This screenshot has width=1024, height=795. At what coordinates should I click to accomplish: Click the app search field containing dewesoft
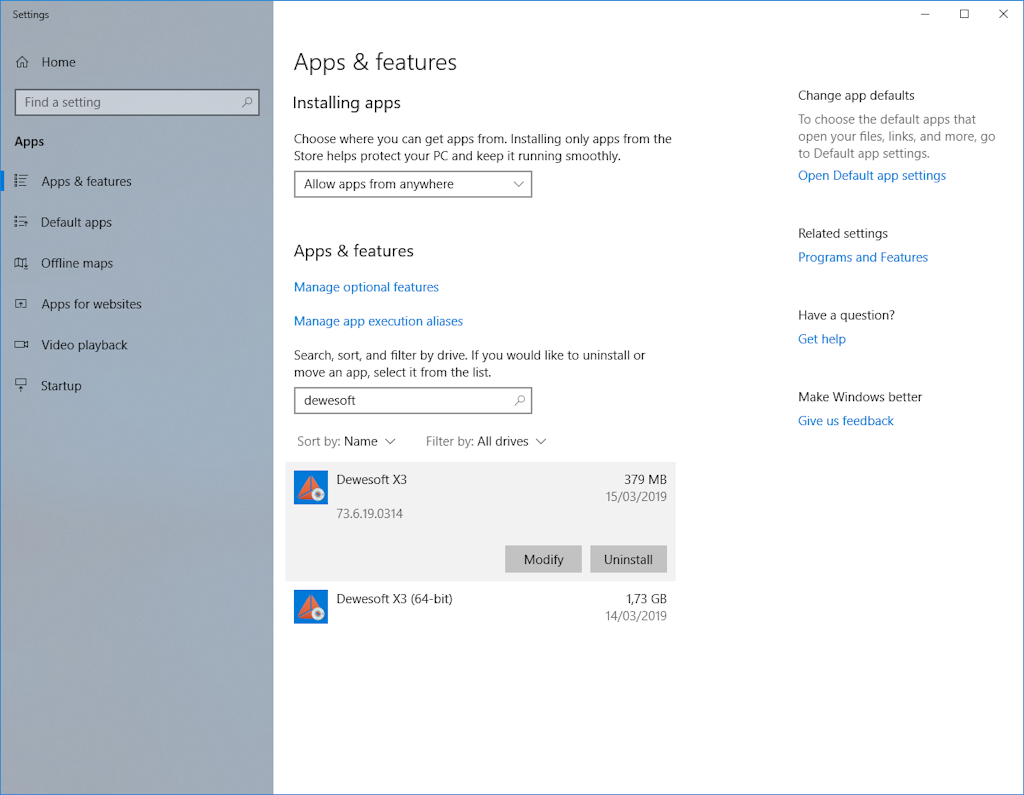click(413, 400)
